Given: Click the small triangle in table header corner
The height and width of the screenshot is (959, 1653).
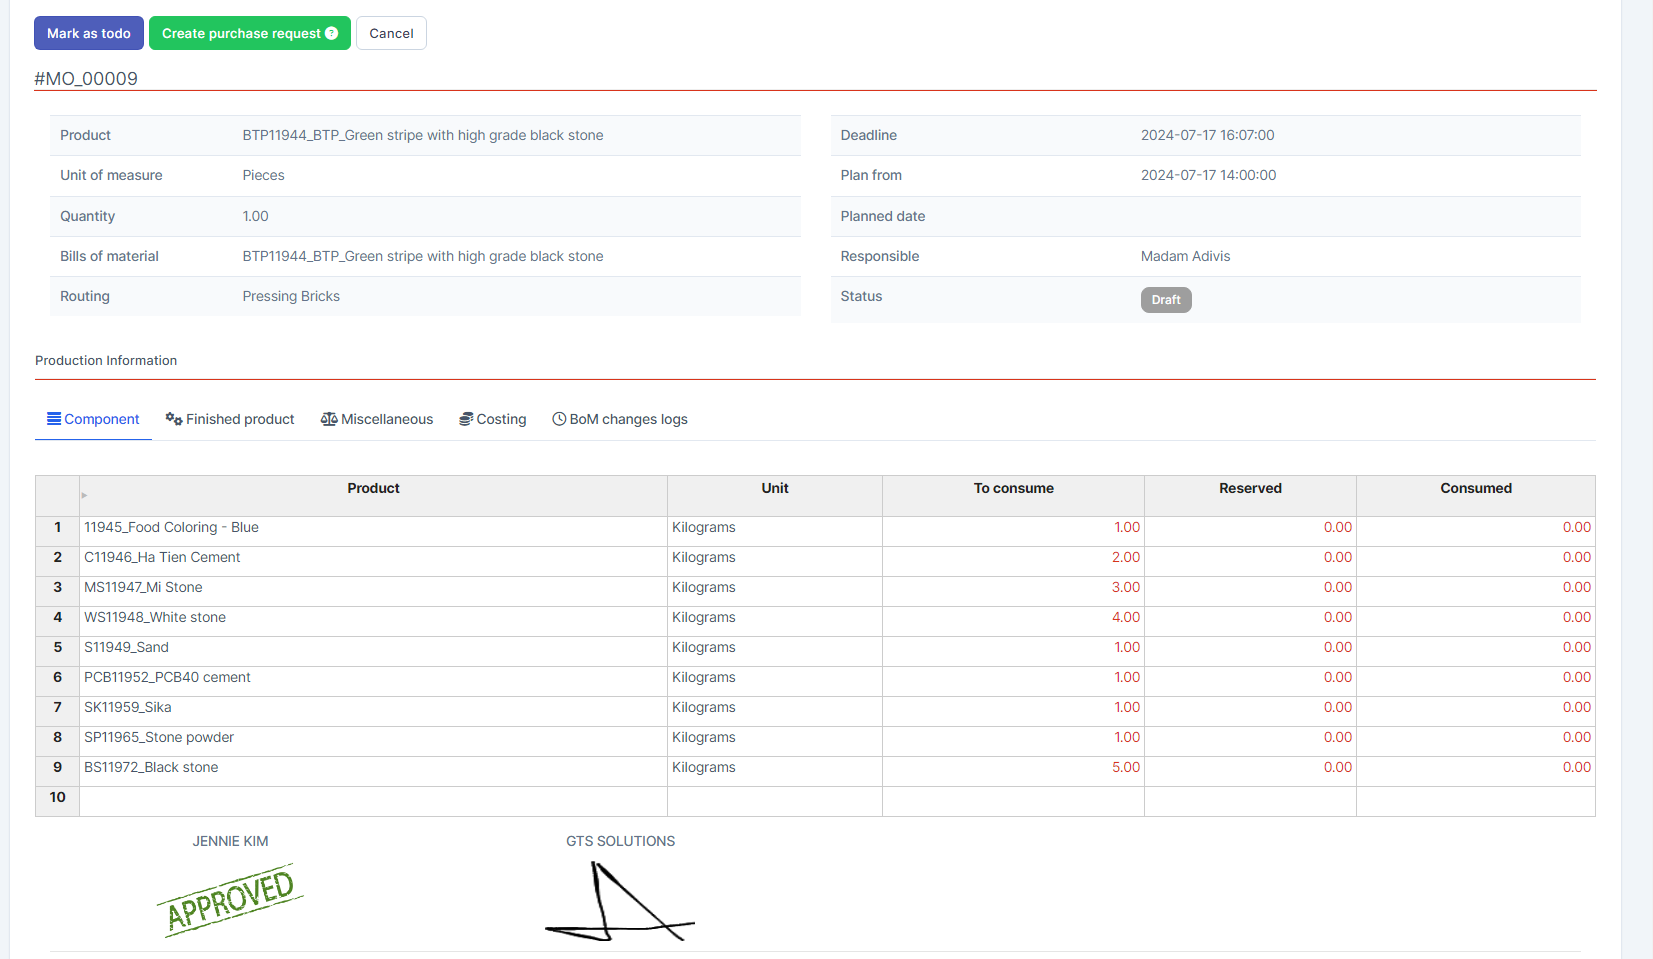Looking at the screenshot, I should [x=85, y=495].
